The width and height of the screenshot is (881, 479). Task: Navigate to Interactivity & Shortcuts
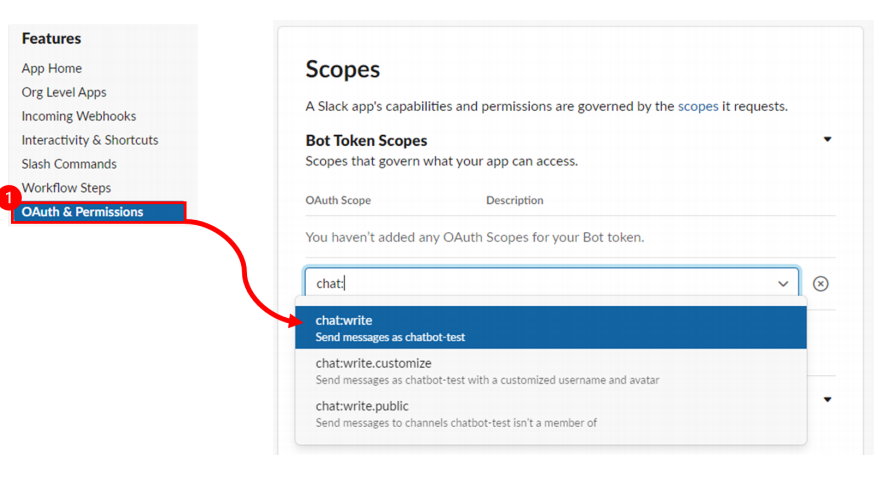(x=90, y=140)
